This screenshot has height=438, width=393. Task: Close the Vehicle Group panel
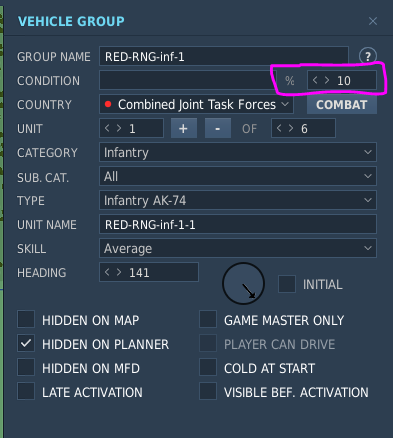(x=373, y=21)
